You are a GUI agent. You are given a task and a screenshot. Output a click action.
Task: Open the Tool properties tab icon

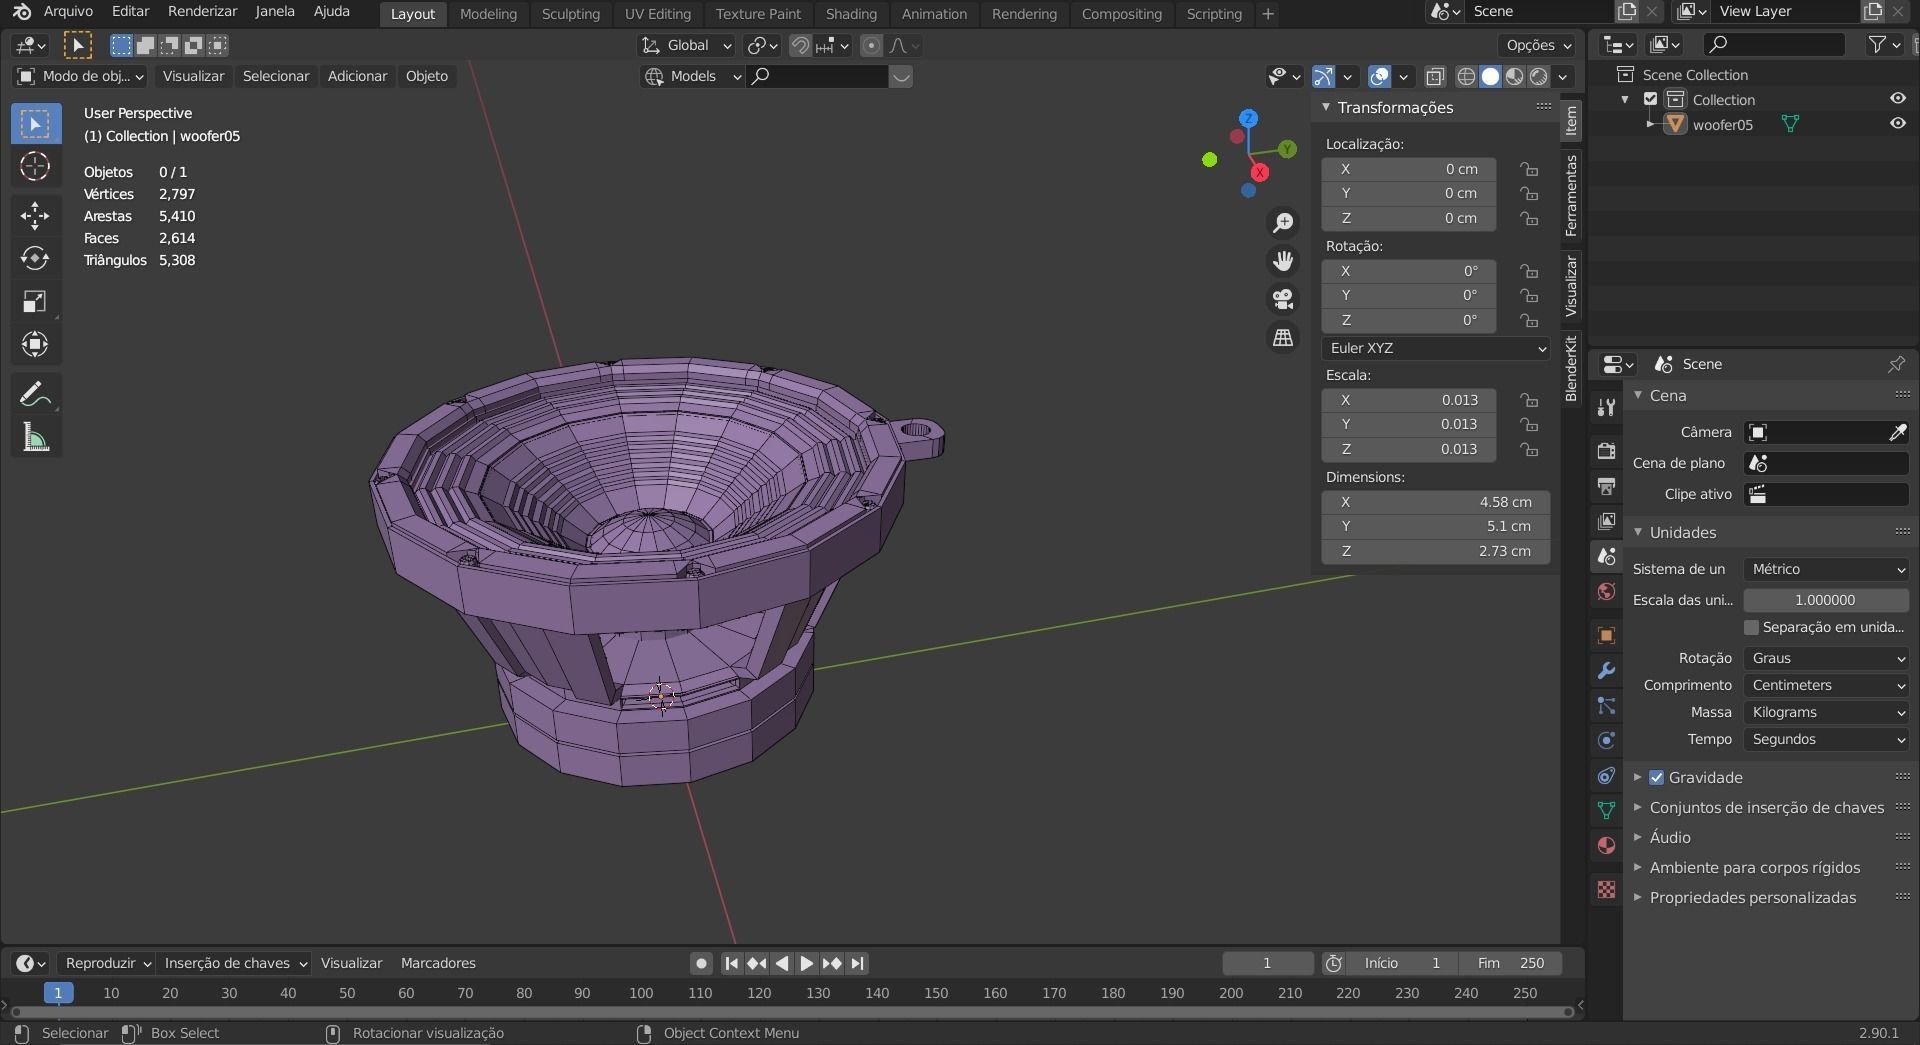(1606, 407)
